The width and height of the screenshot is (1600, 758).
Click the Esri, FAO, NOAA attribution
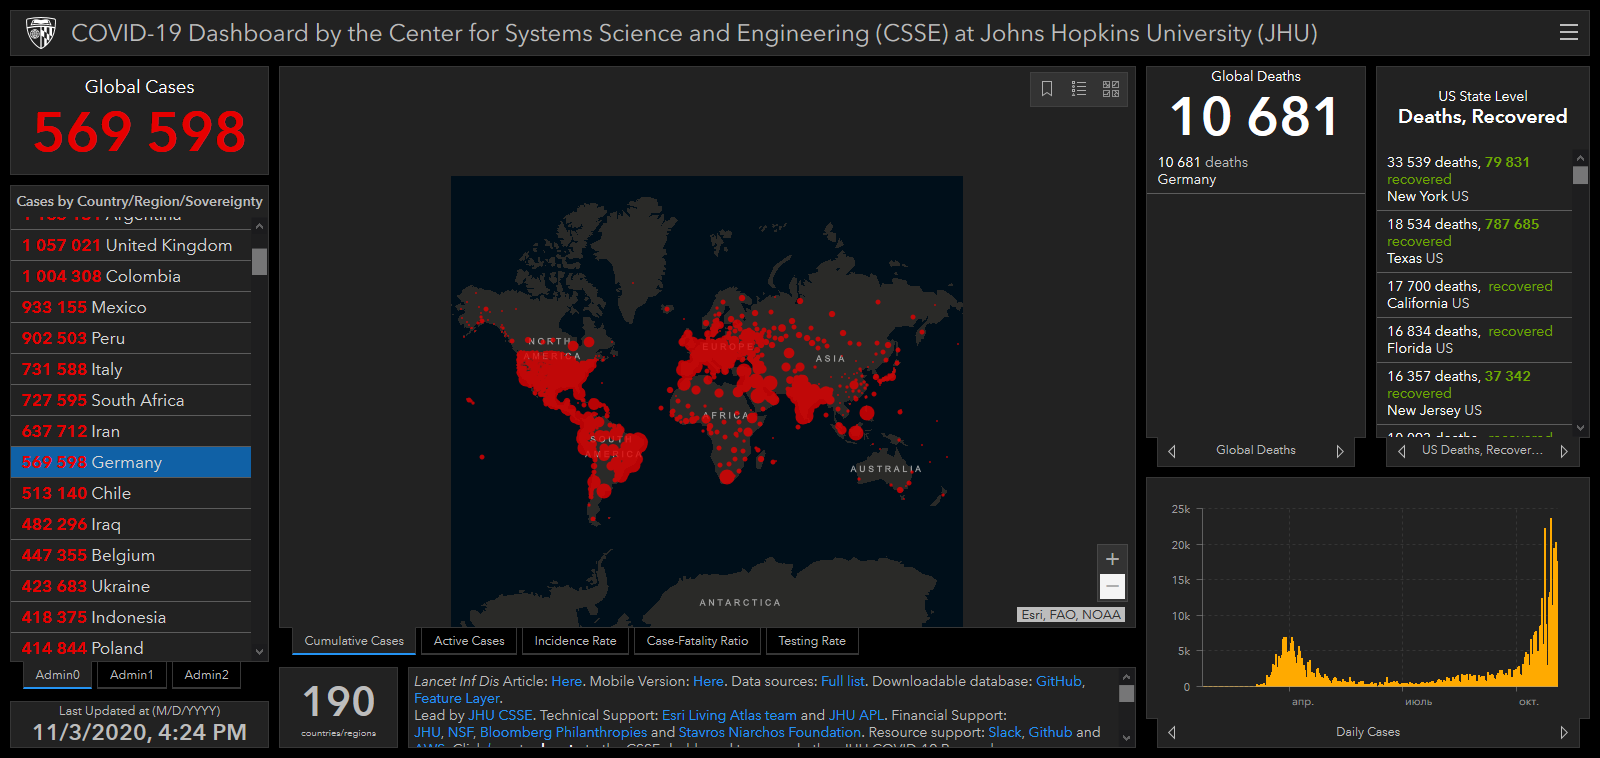pos(1071,615)
